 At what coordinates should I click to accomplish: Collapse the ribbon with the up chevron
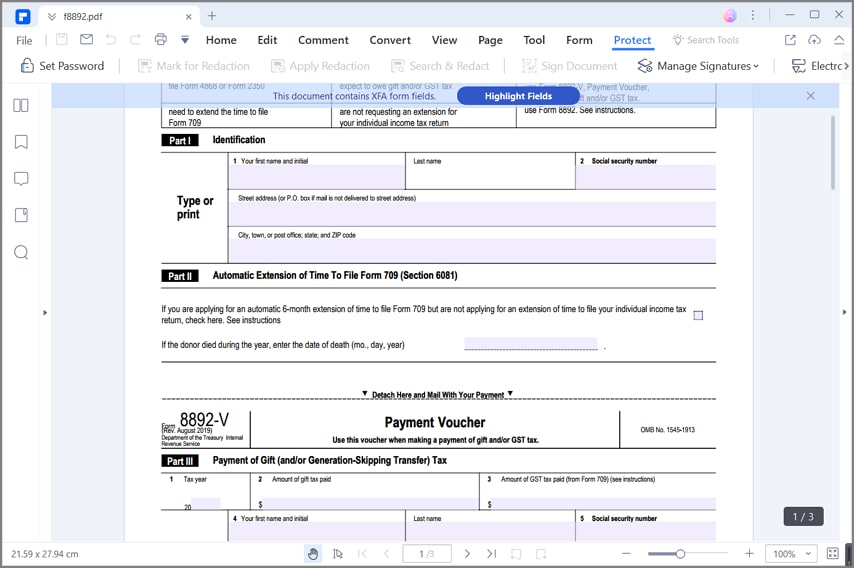coord(839,40)
